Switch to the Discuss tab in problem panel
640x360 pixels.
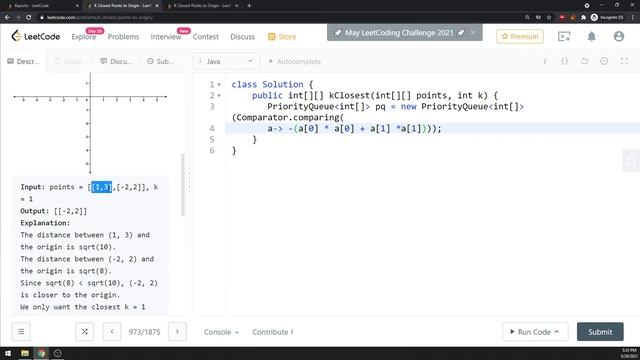coord(116,61)
